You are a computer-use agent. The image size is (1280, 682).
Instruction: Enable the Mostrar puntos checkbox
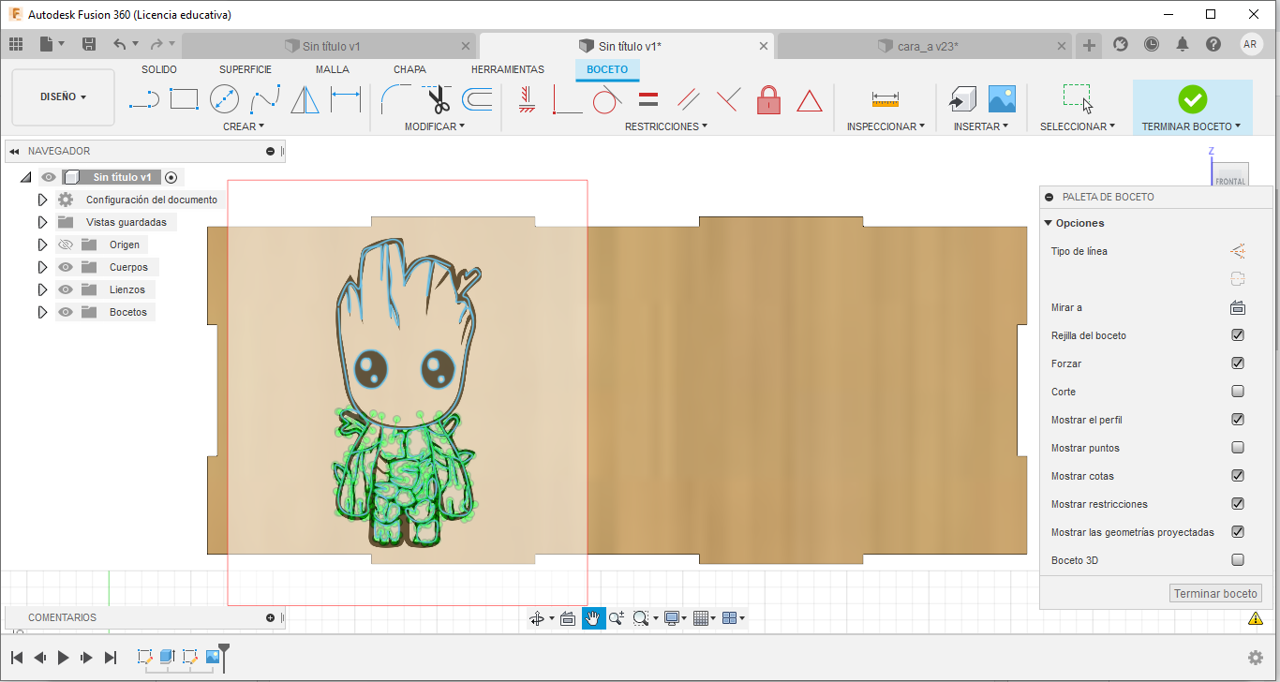point(1238,448)
